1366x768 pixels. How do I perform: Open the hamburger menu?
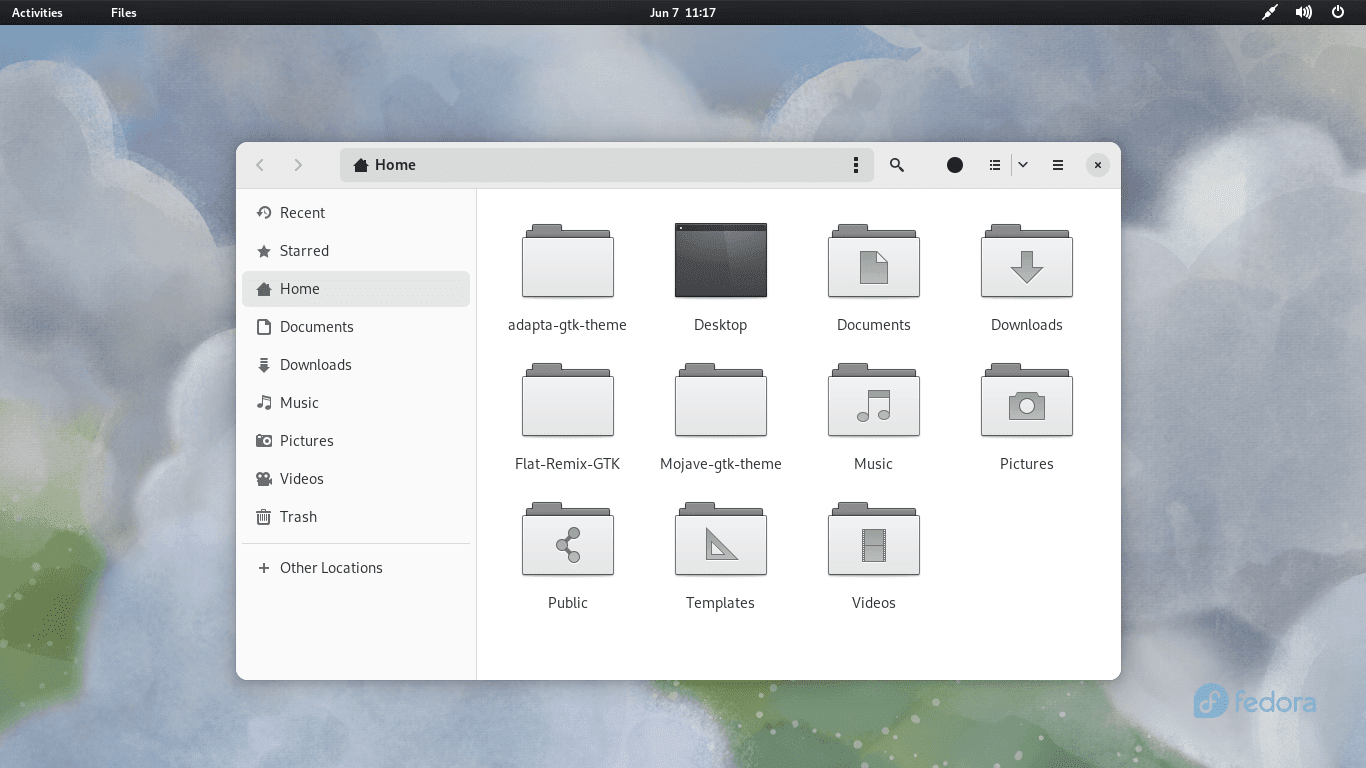[x=1057, y=165]
